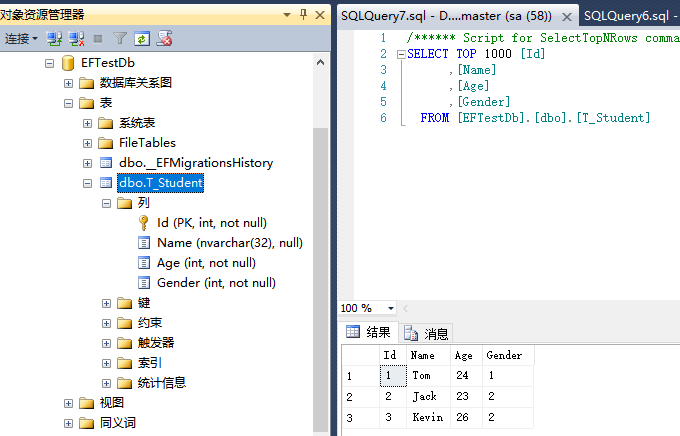Collapse the 列 folder
Viewport: 680px width, 436px height.
click(107, 203)
